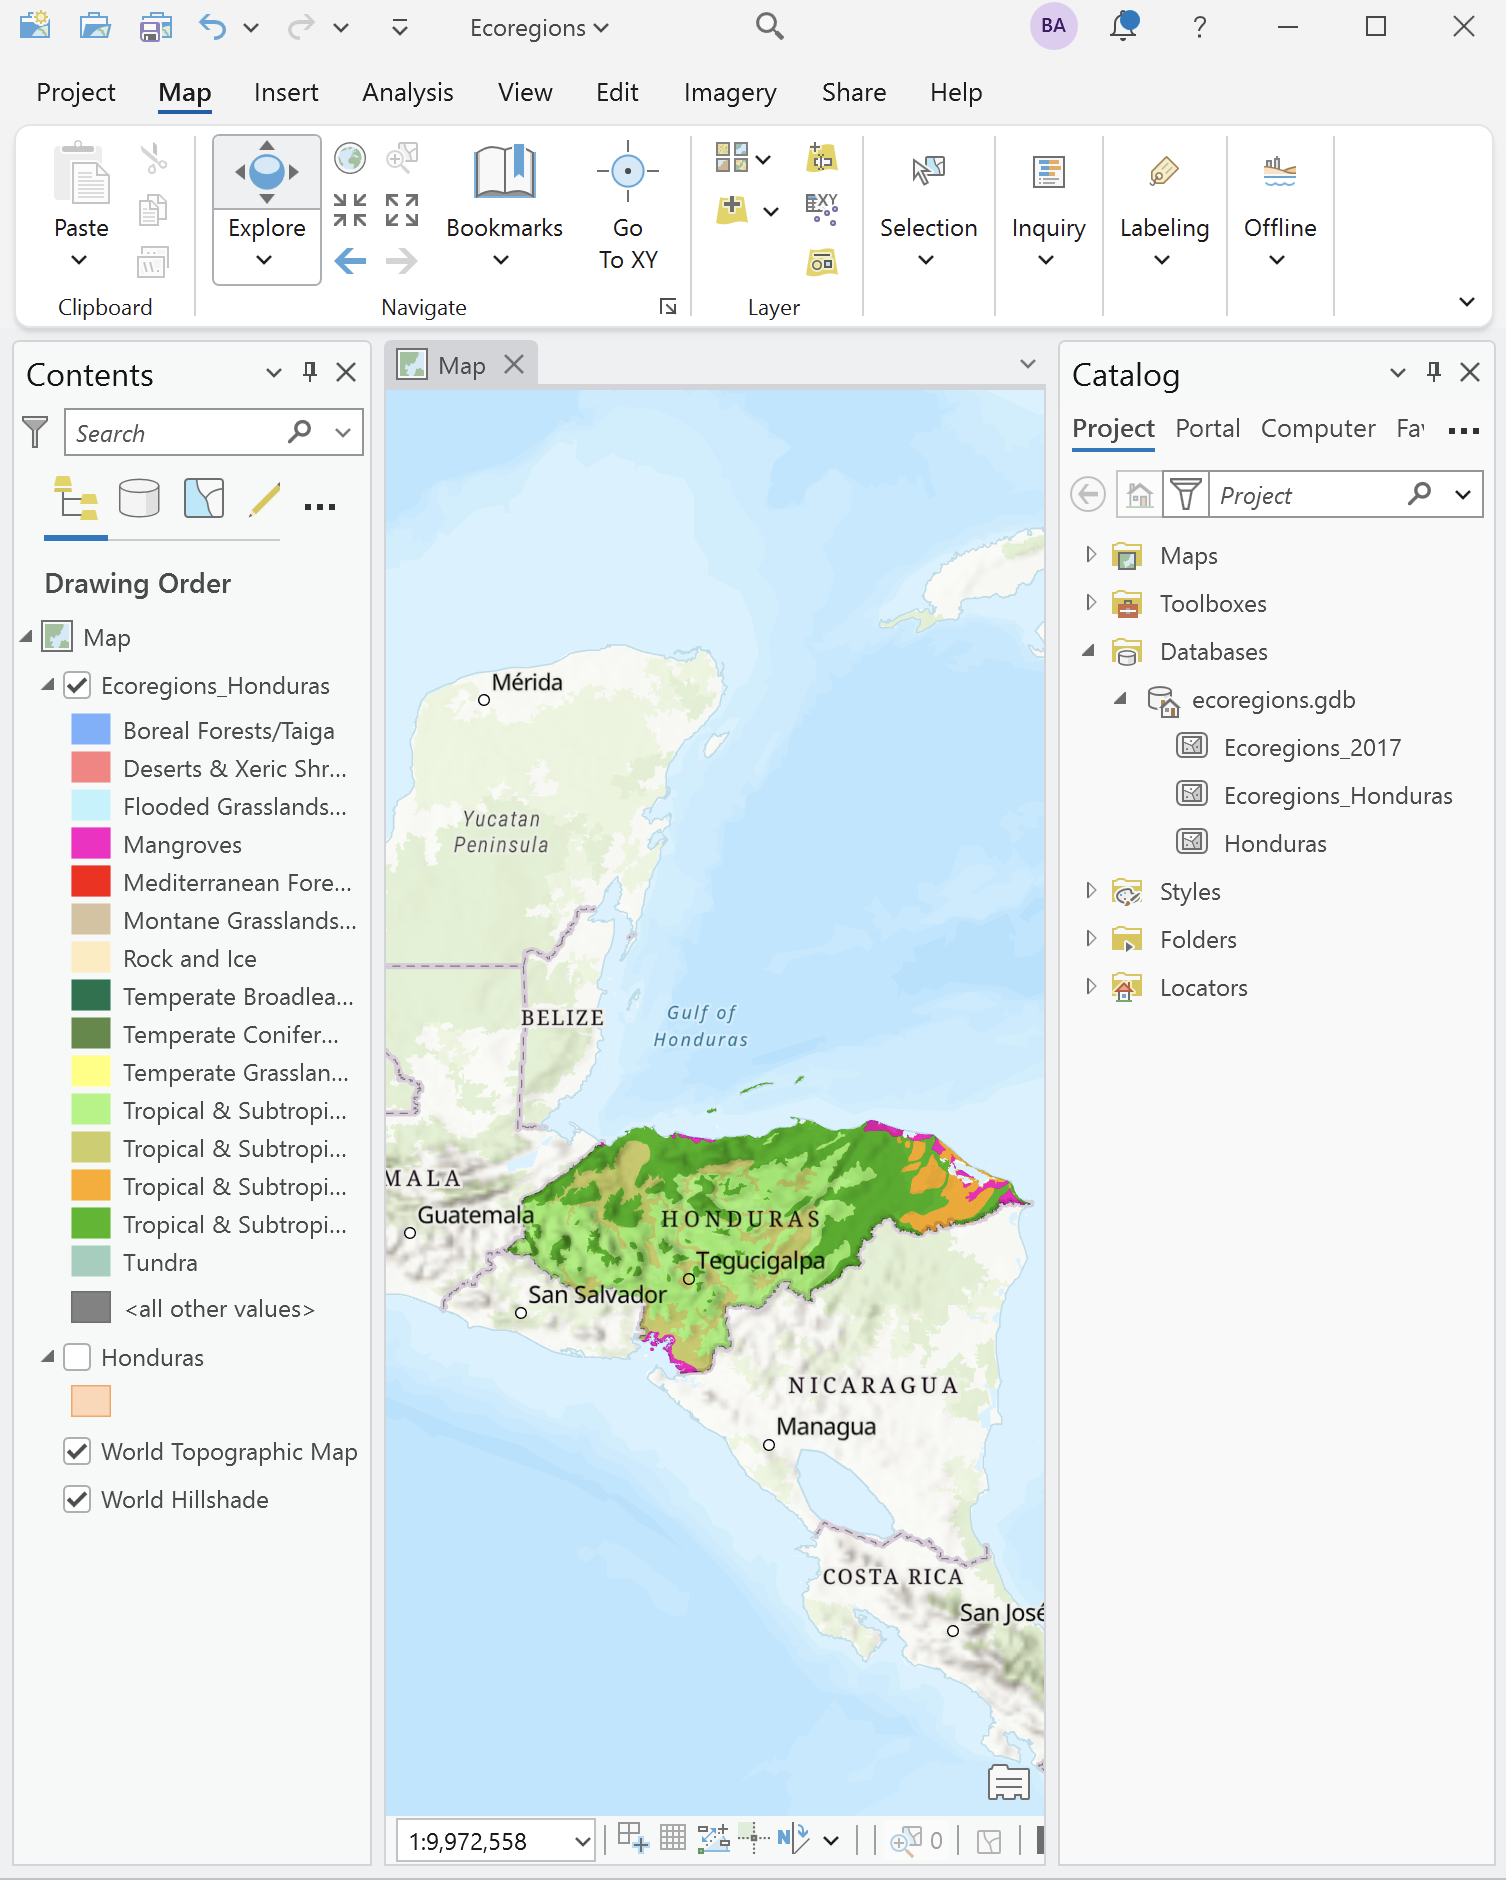1506x1880 pixels.
Task: Collapse the Honduras layer symbol
Action: coord(47,1358)
